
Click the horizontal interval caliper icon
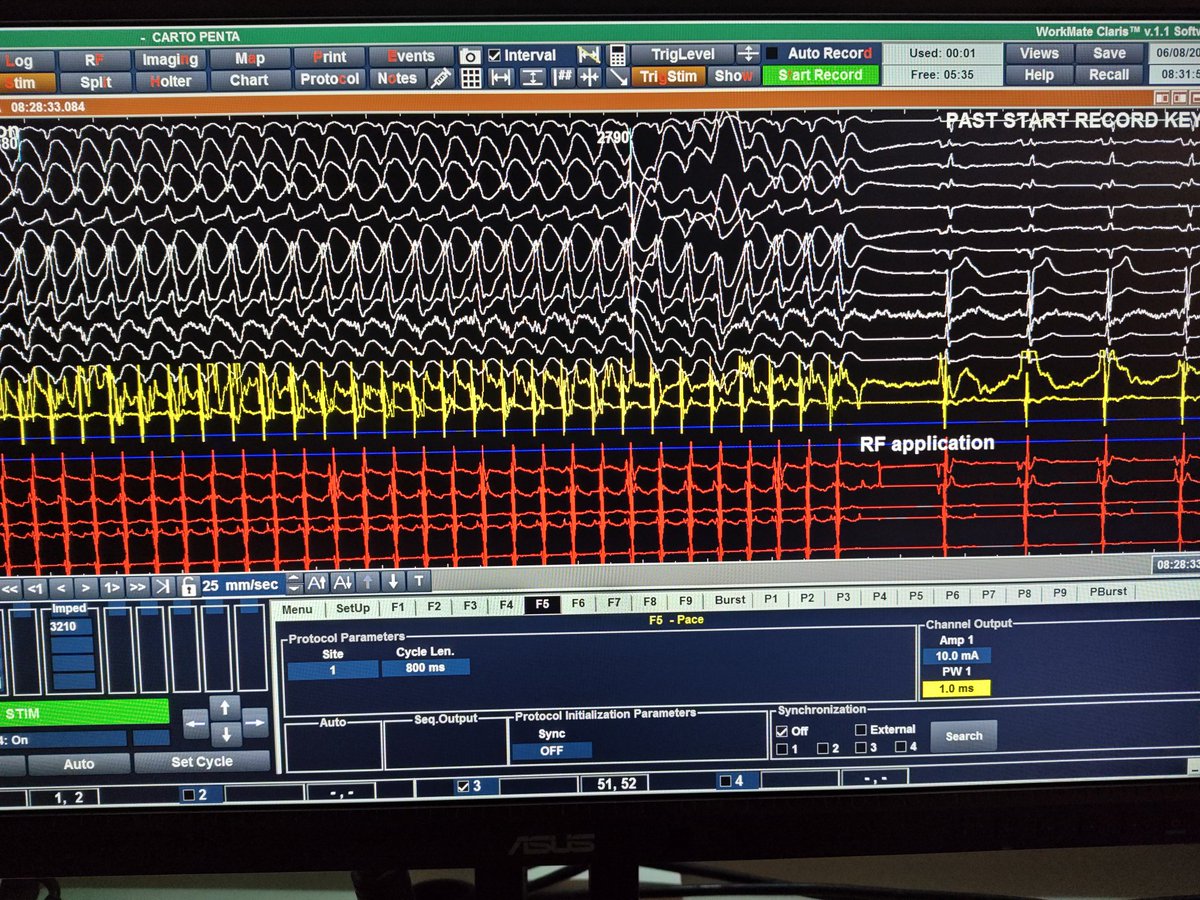pos(501,78)
